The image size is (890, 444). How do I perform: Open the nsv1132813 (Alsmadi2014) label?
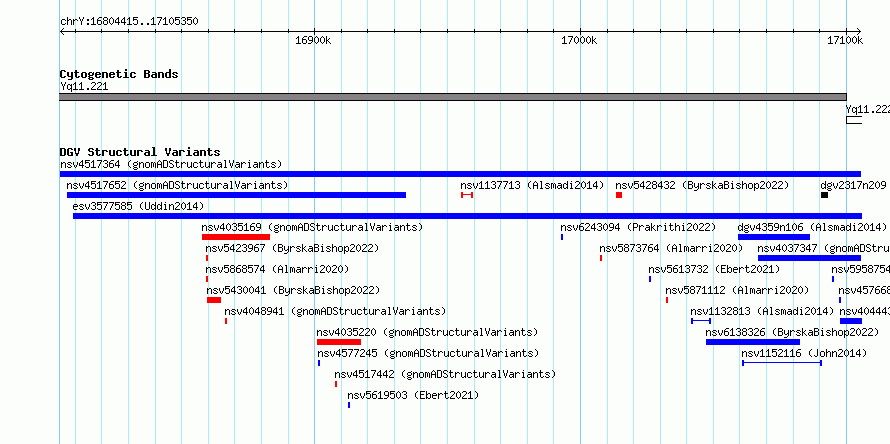click(x=762, y=311)
